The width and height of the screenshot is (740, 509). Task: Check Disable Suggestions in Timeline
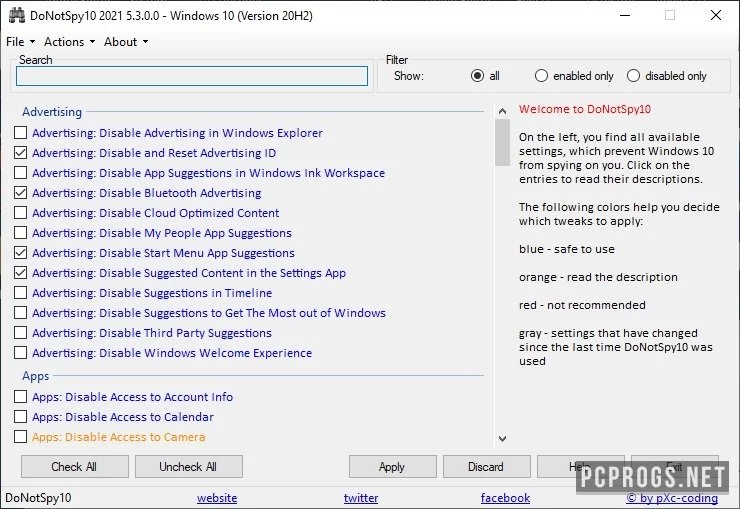(20, 292)
